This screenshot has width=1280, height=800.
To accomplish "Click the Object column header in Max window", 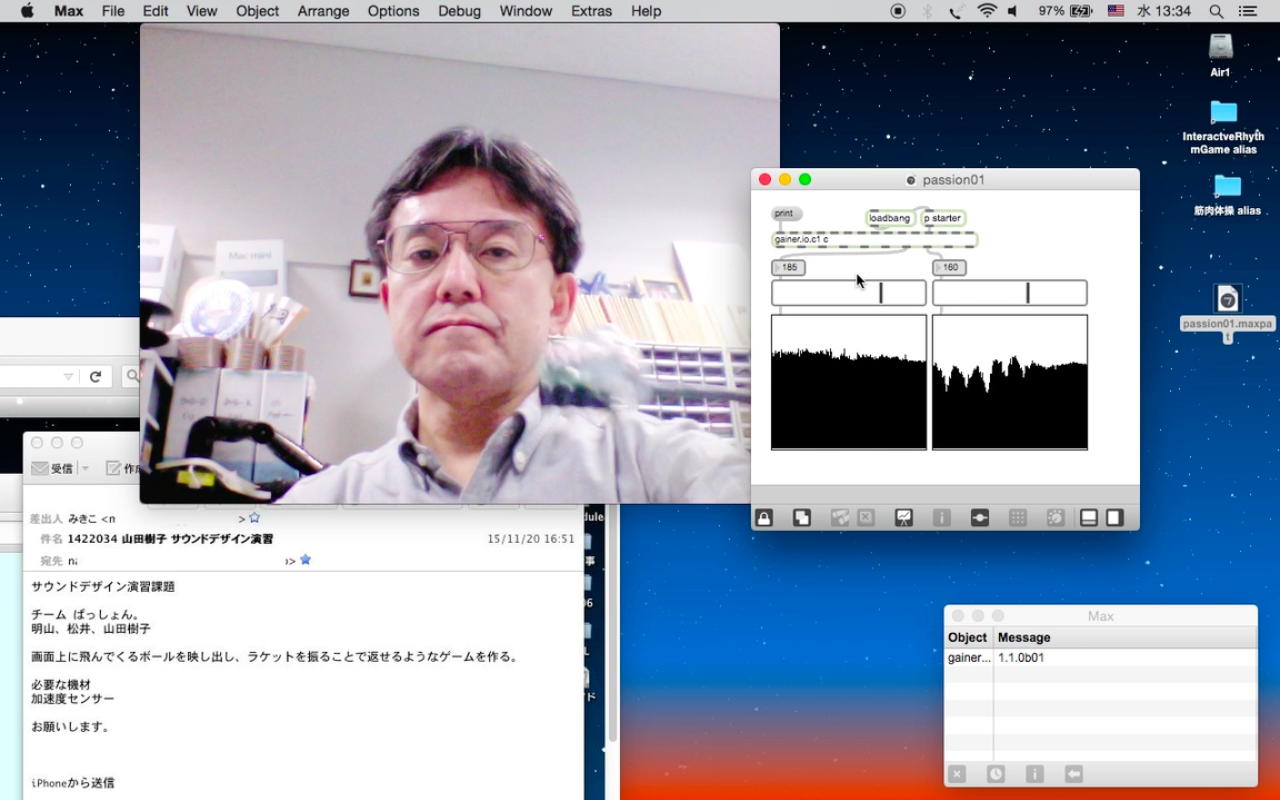I will [968, 637].
